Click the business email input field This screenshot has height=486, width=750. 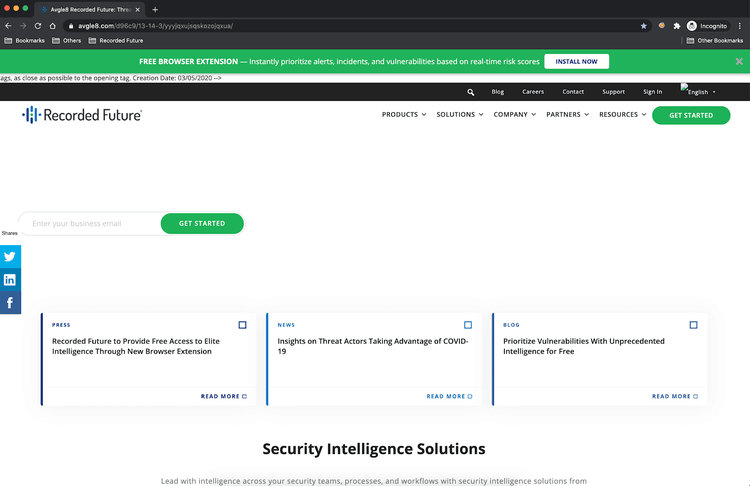point(90,223)
